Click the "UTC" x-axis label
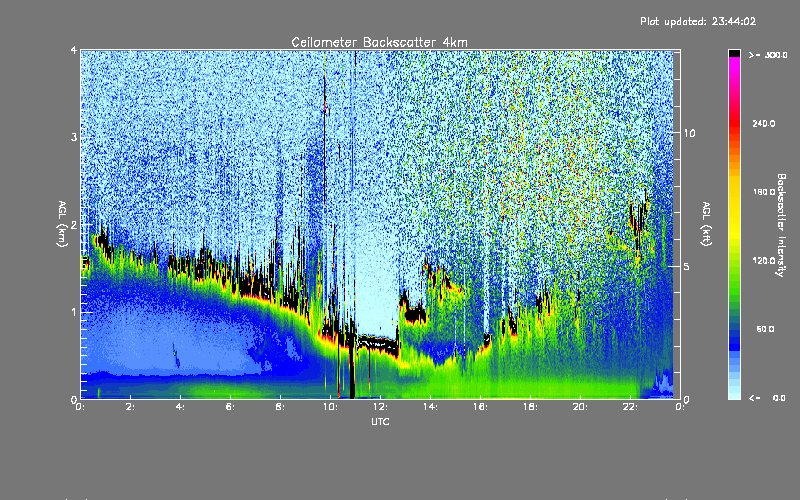800x500 pixels. coord(380,421)
